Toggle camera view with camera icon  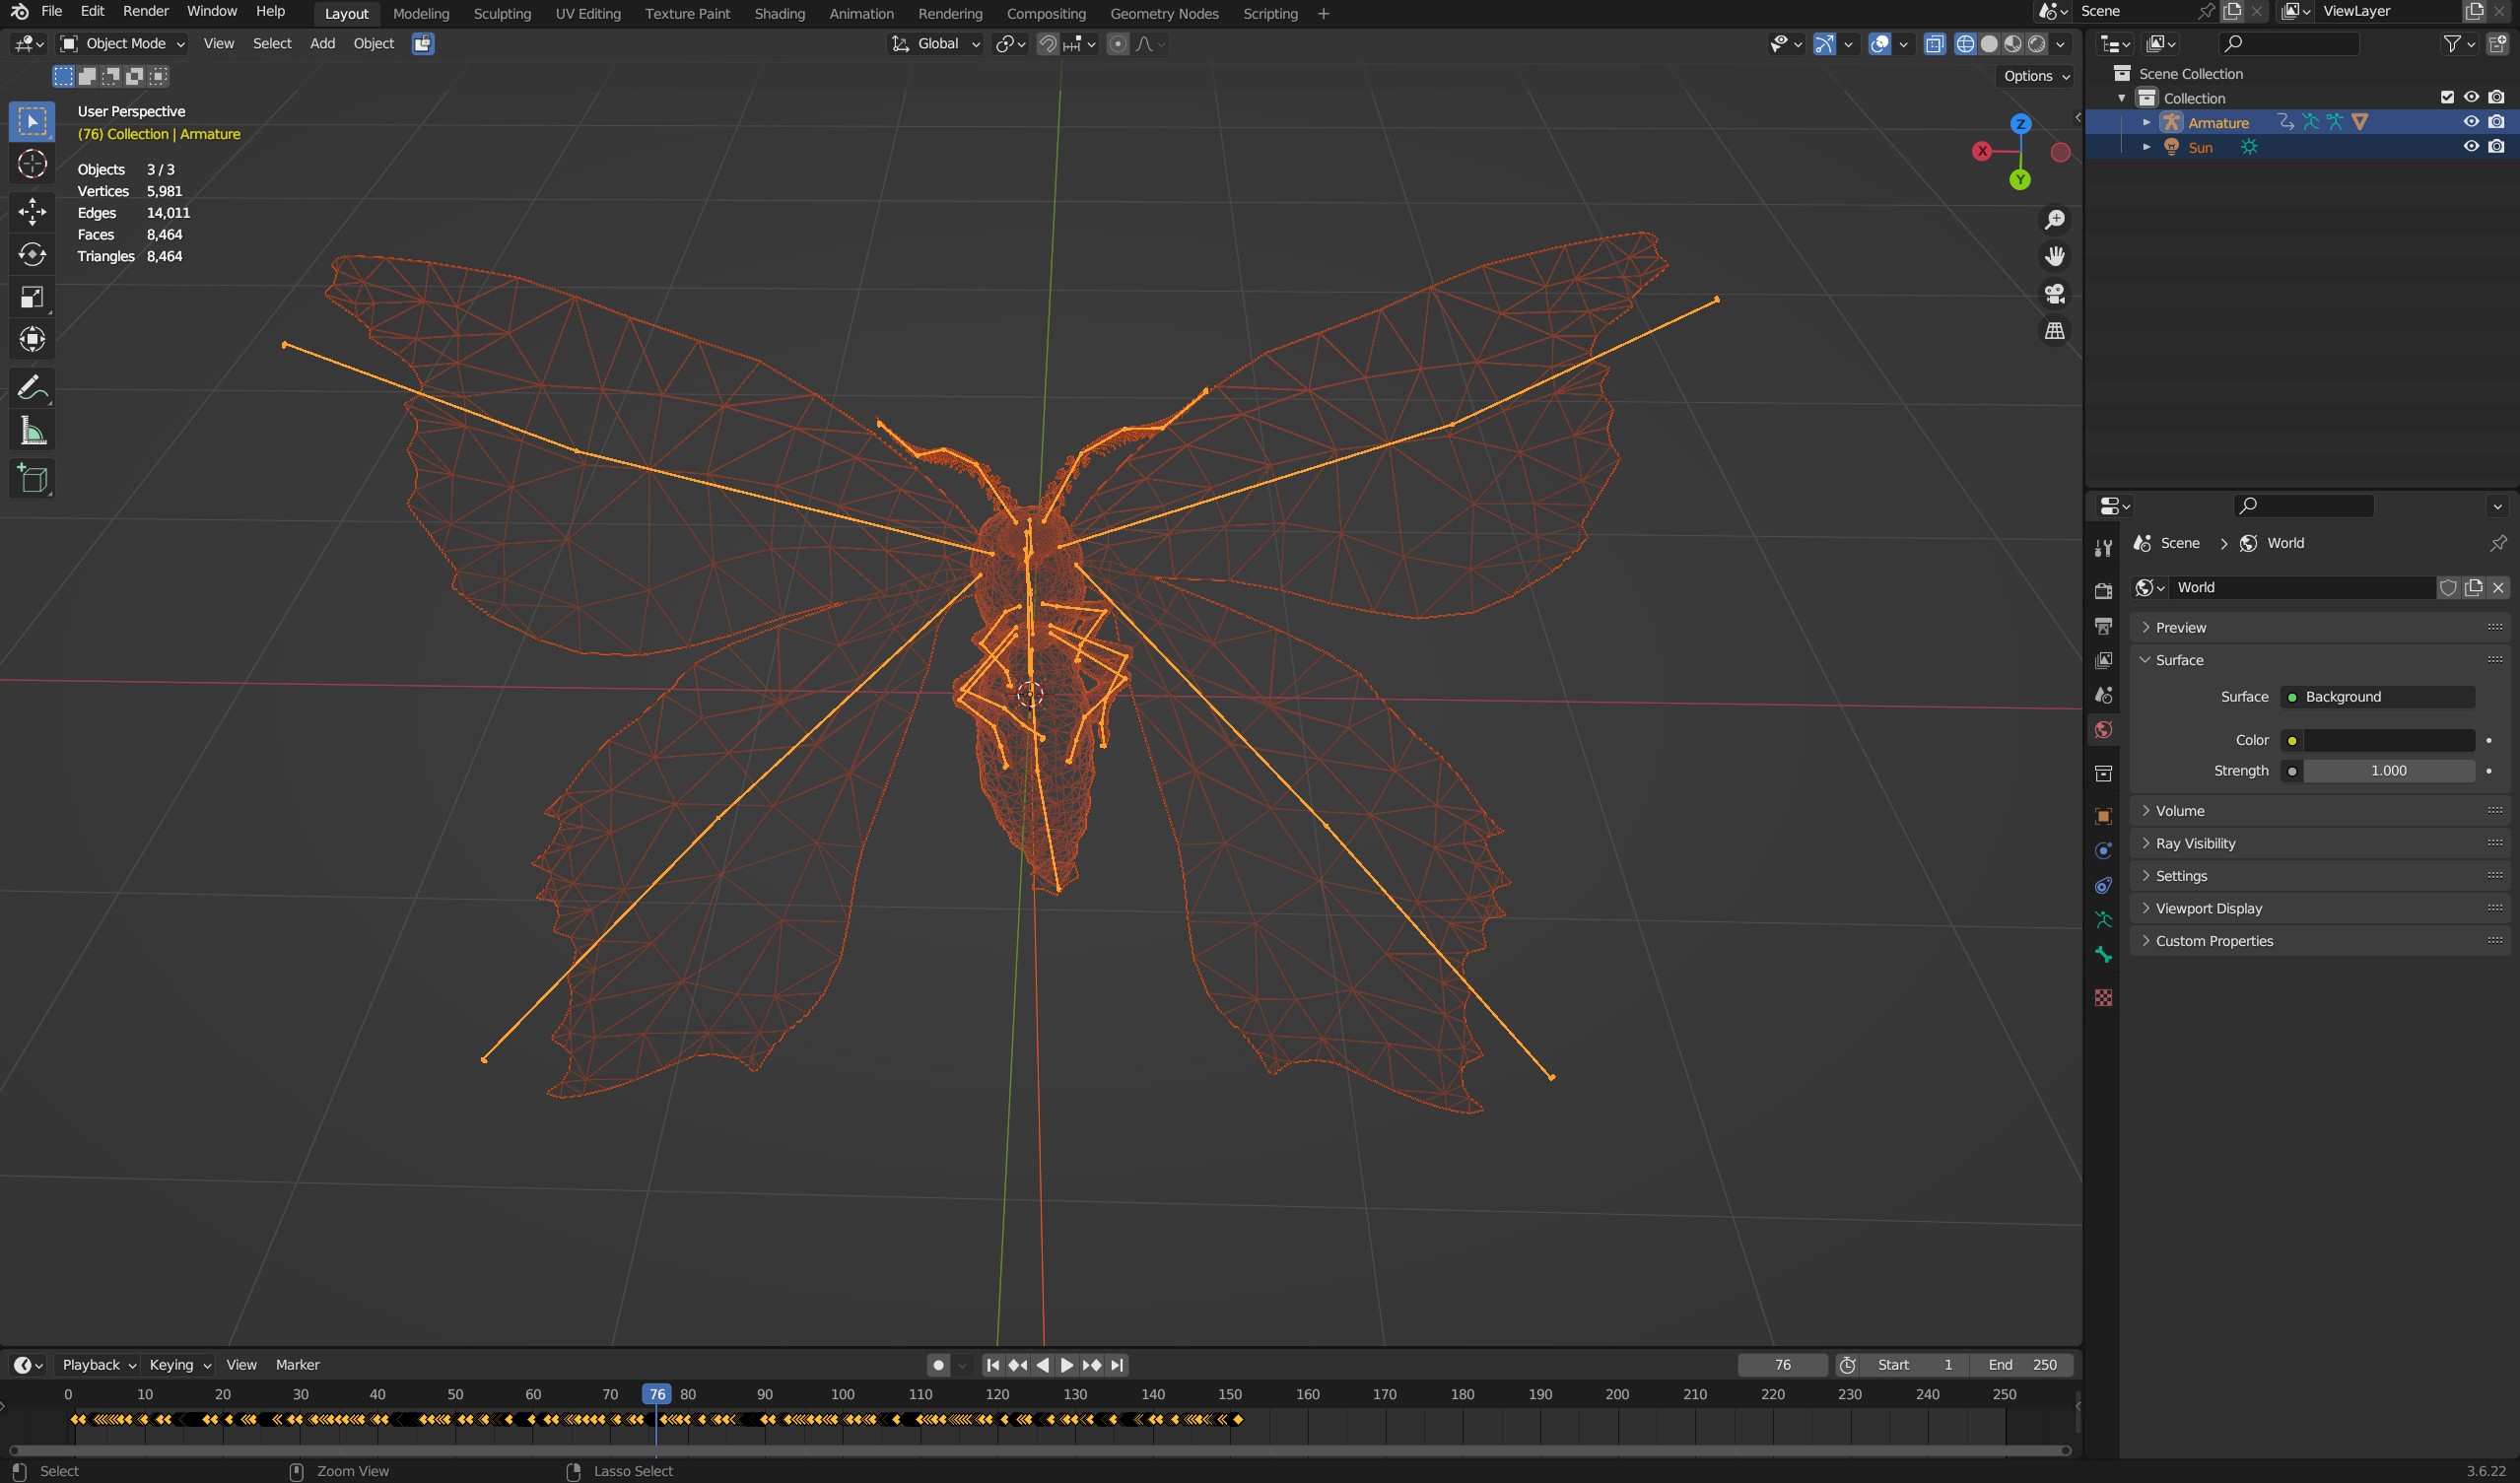[x=2055, y=294]
